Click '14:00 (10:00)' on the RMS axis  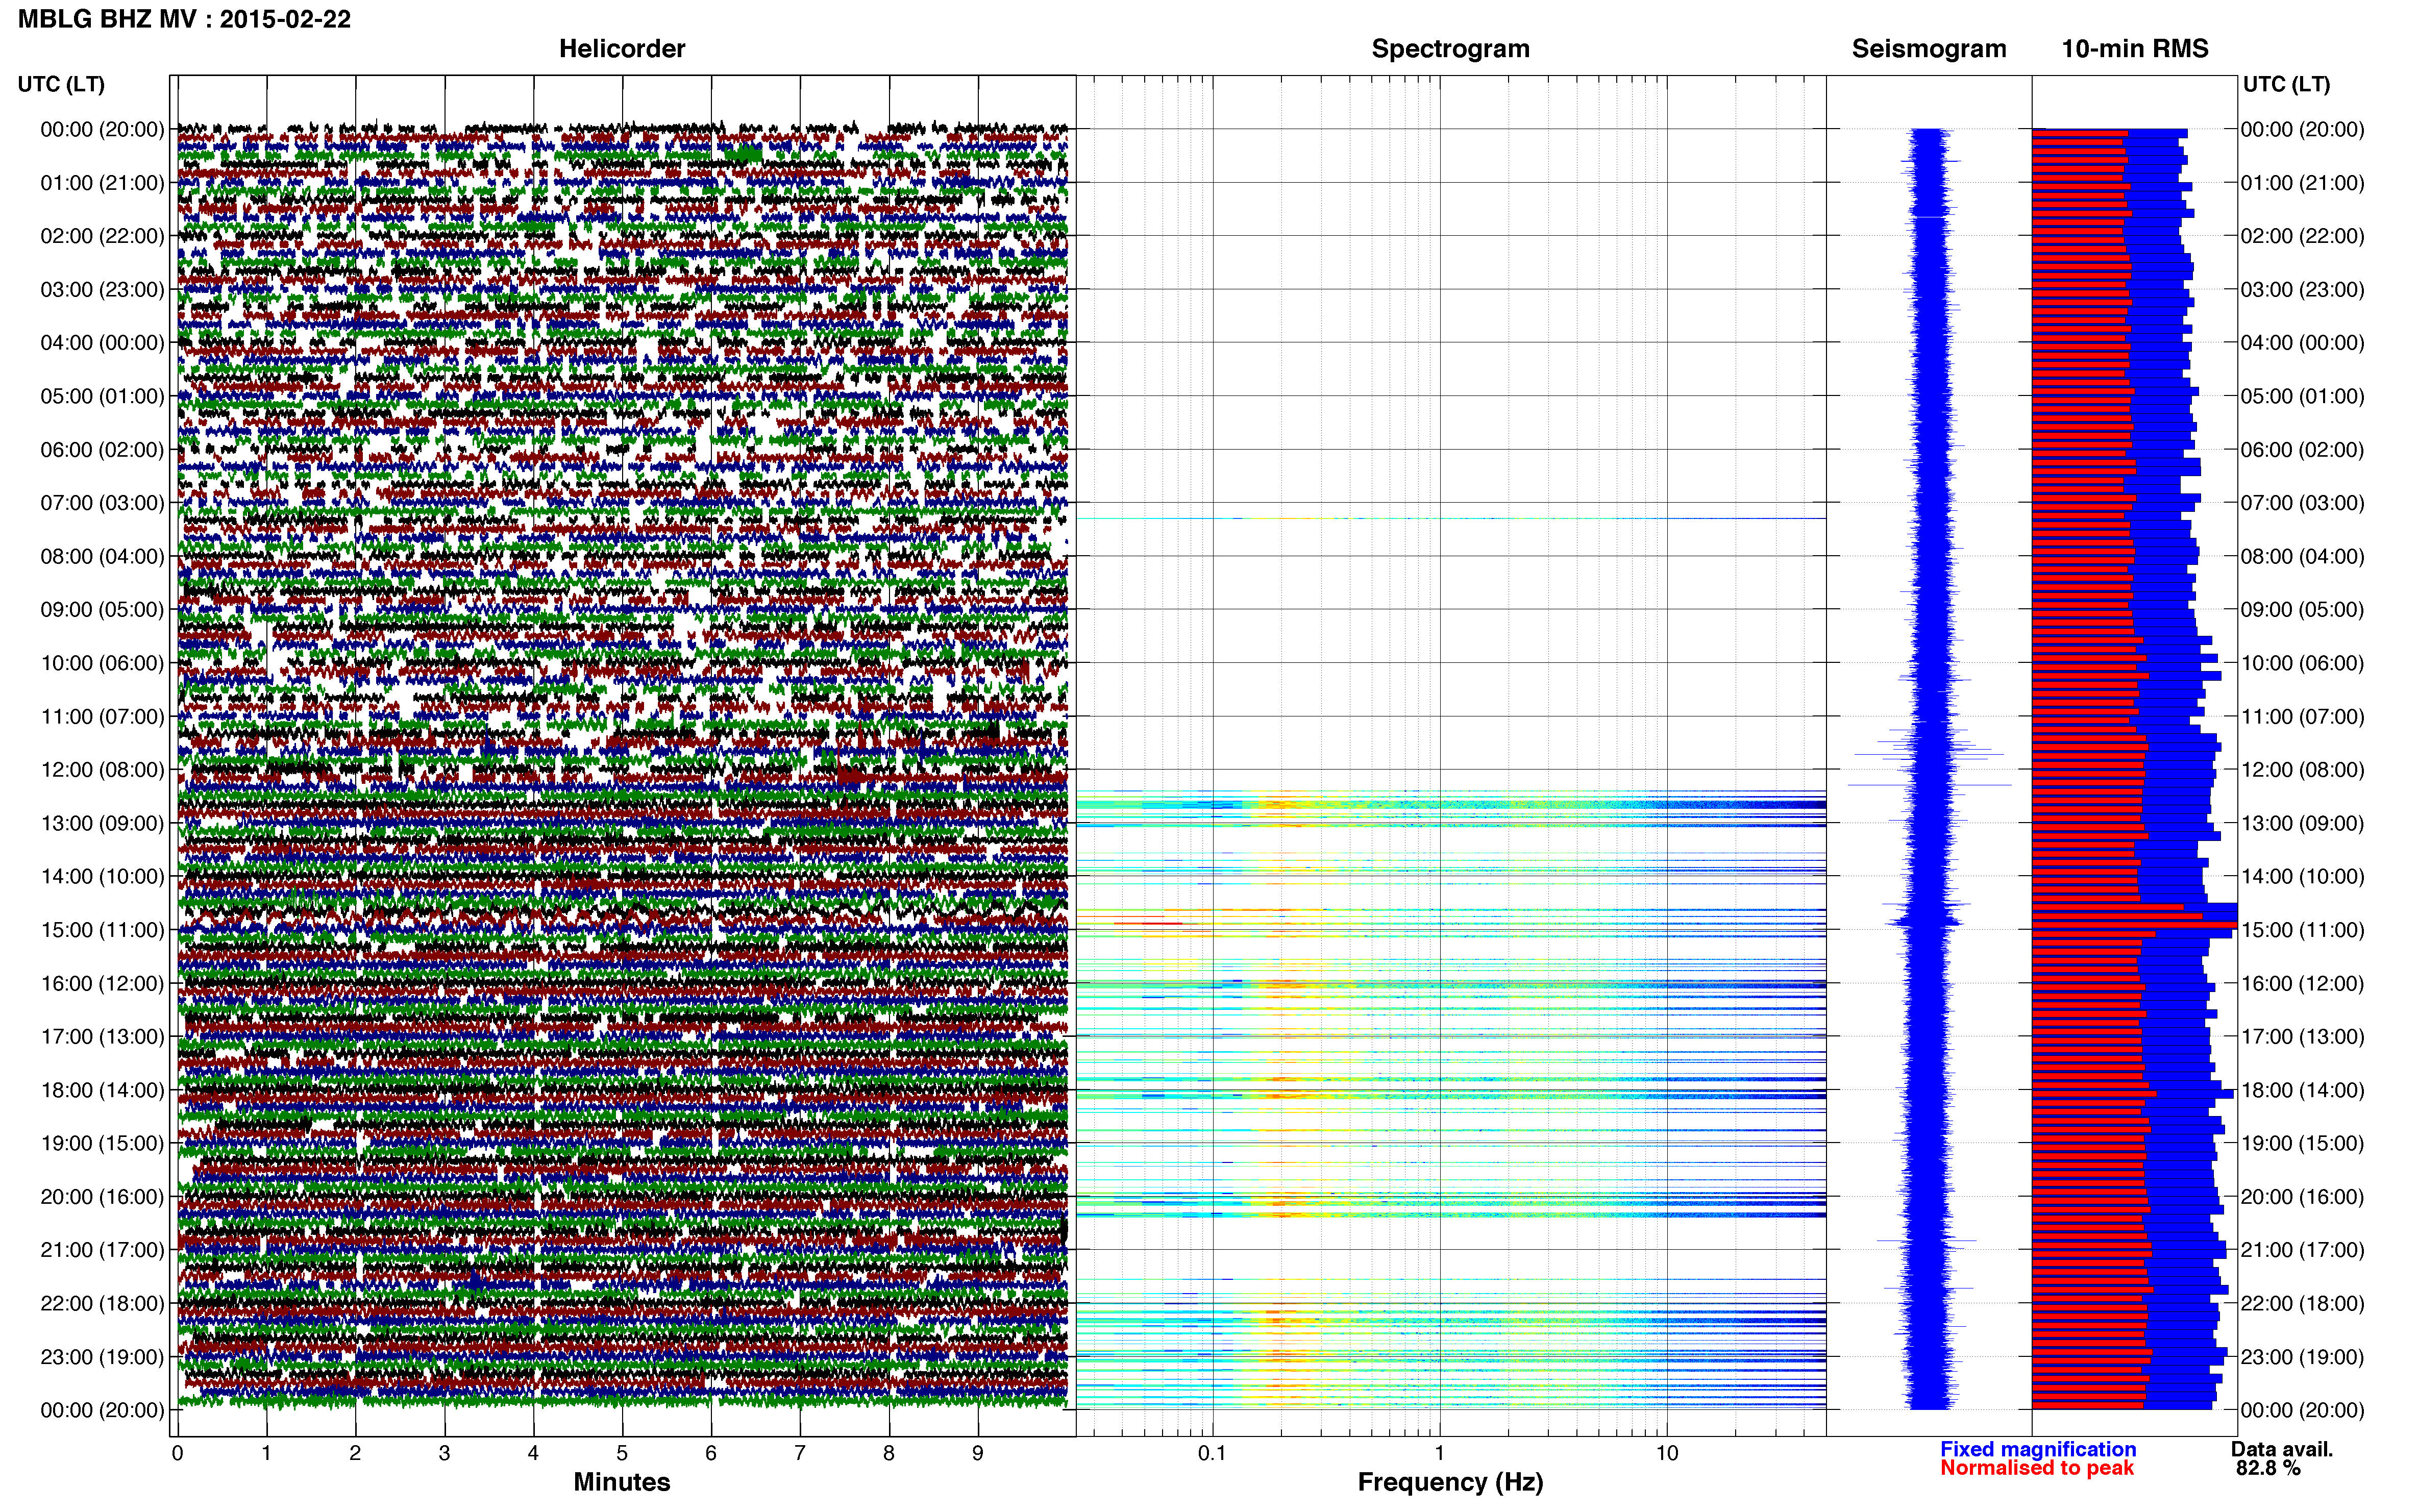tap(2302, 876)
